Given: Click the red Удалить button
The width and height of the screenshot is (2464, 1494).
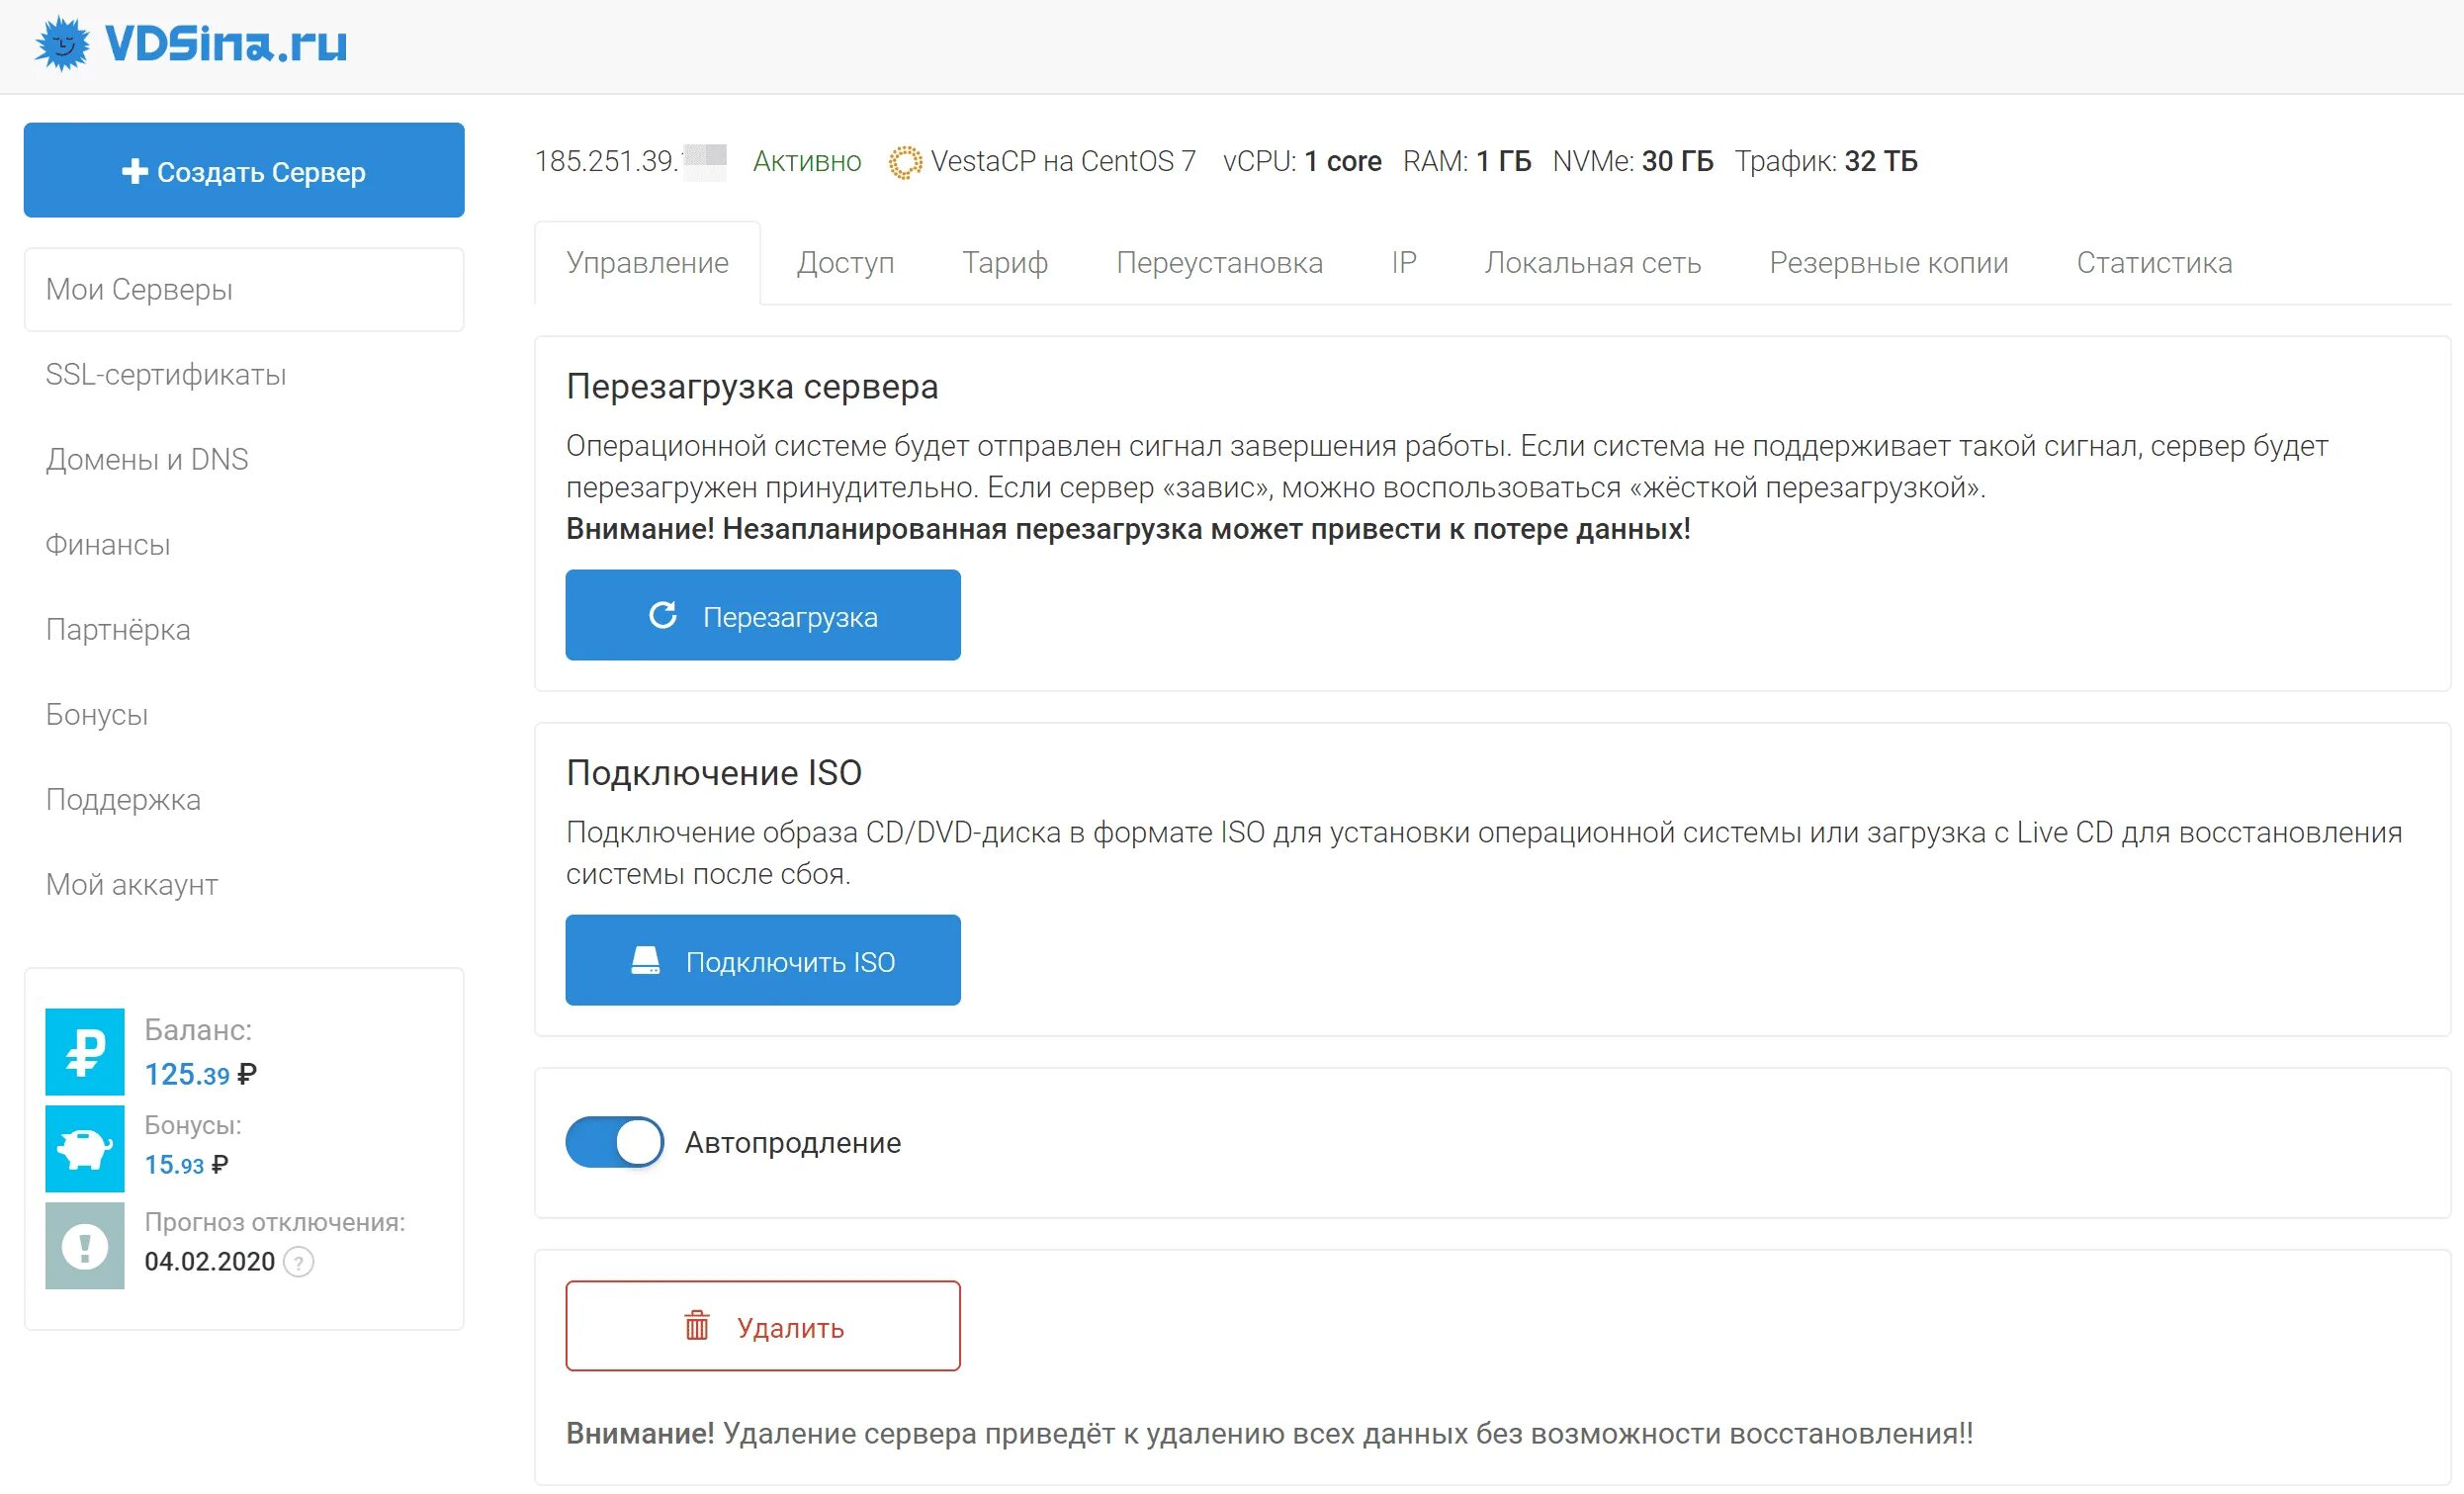Looking at the screenshot, I should (x=763, y=1326).
